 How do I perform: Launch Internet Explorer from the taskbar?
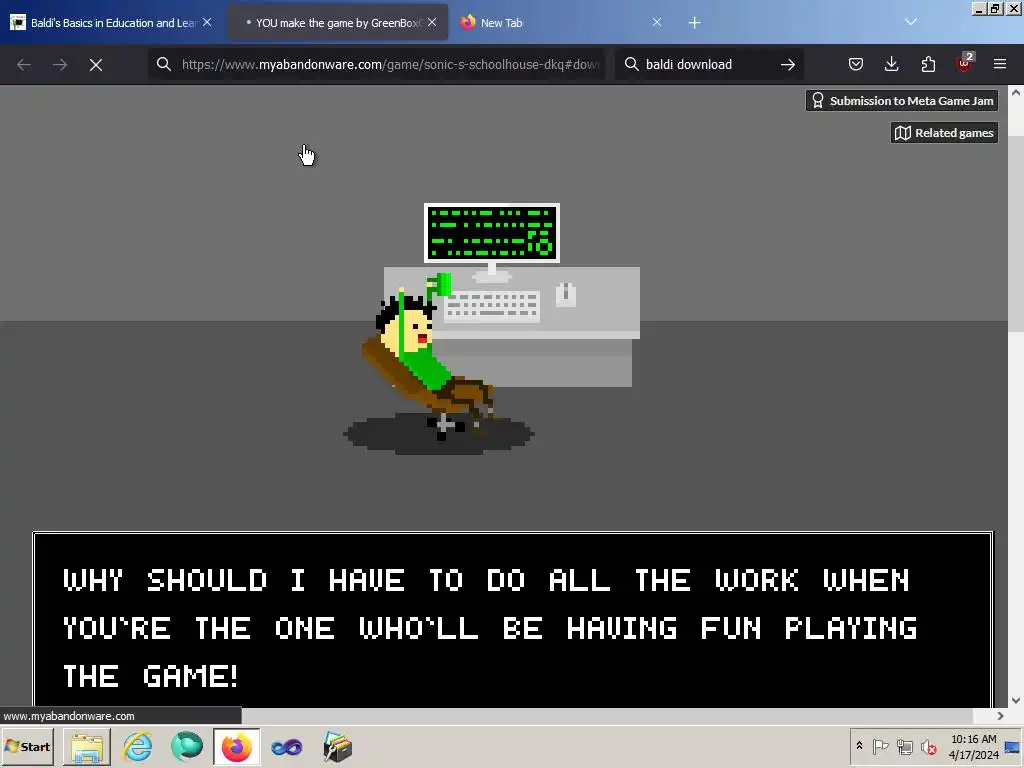[x=138, y=746]
